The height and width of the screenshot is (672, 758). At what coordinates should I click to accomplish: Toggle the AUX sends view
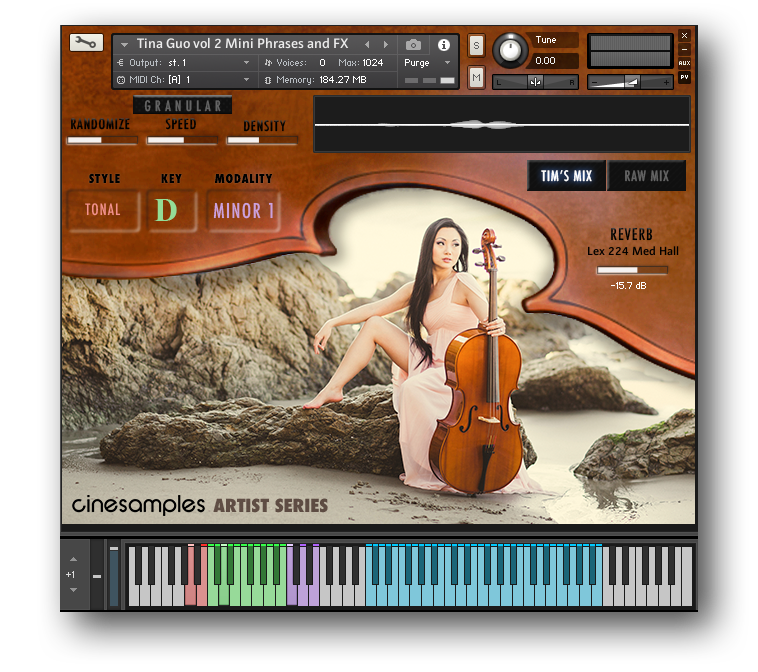click(x=684, y=63)
